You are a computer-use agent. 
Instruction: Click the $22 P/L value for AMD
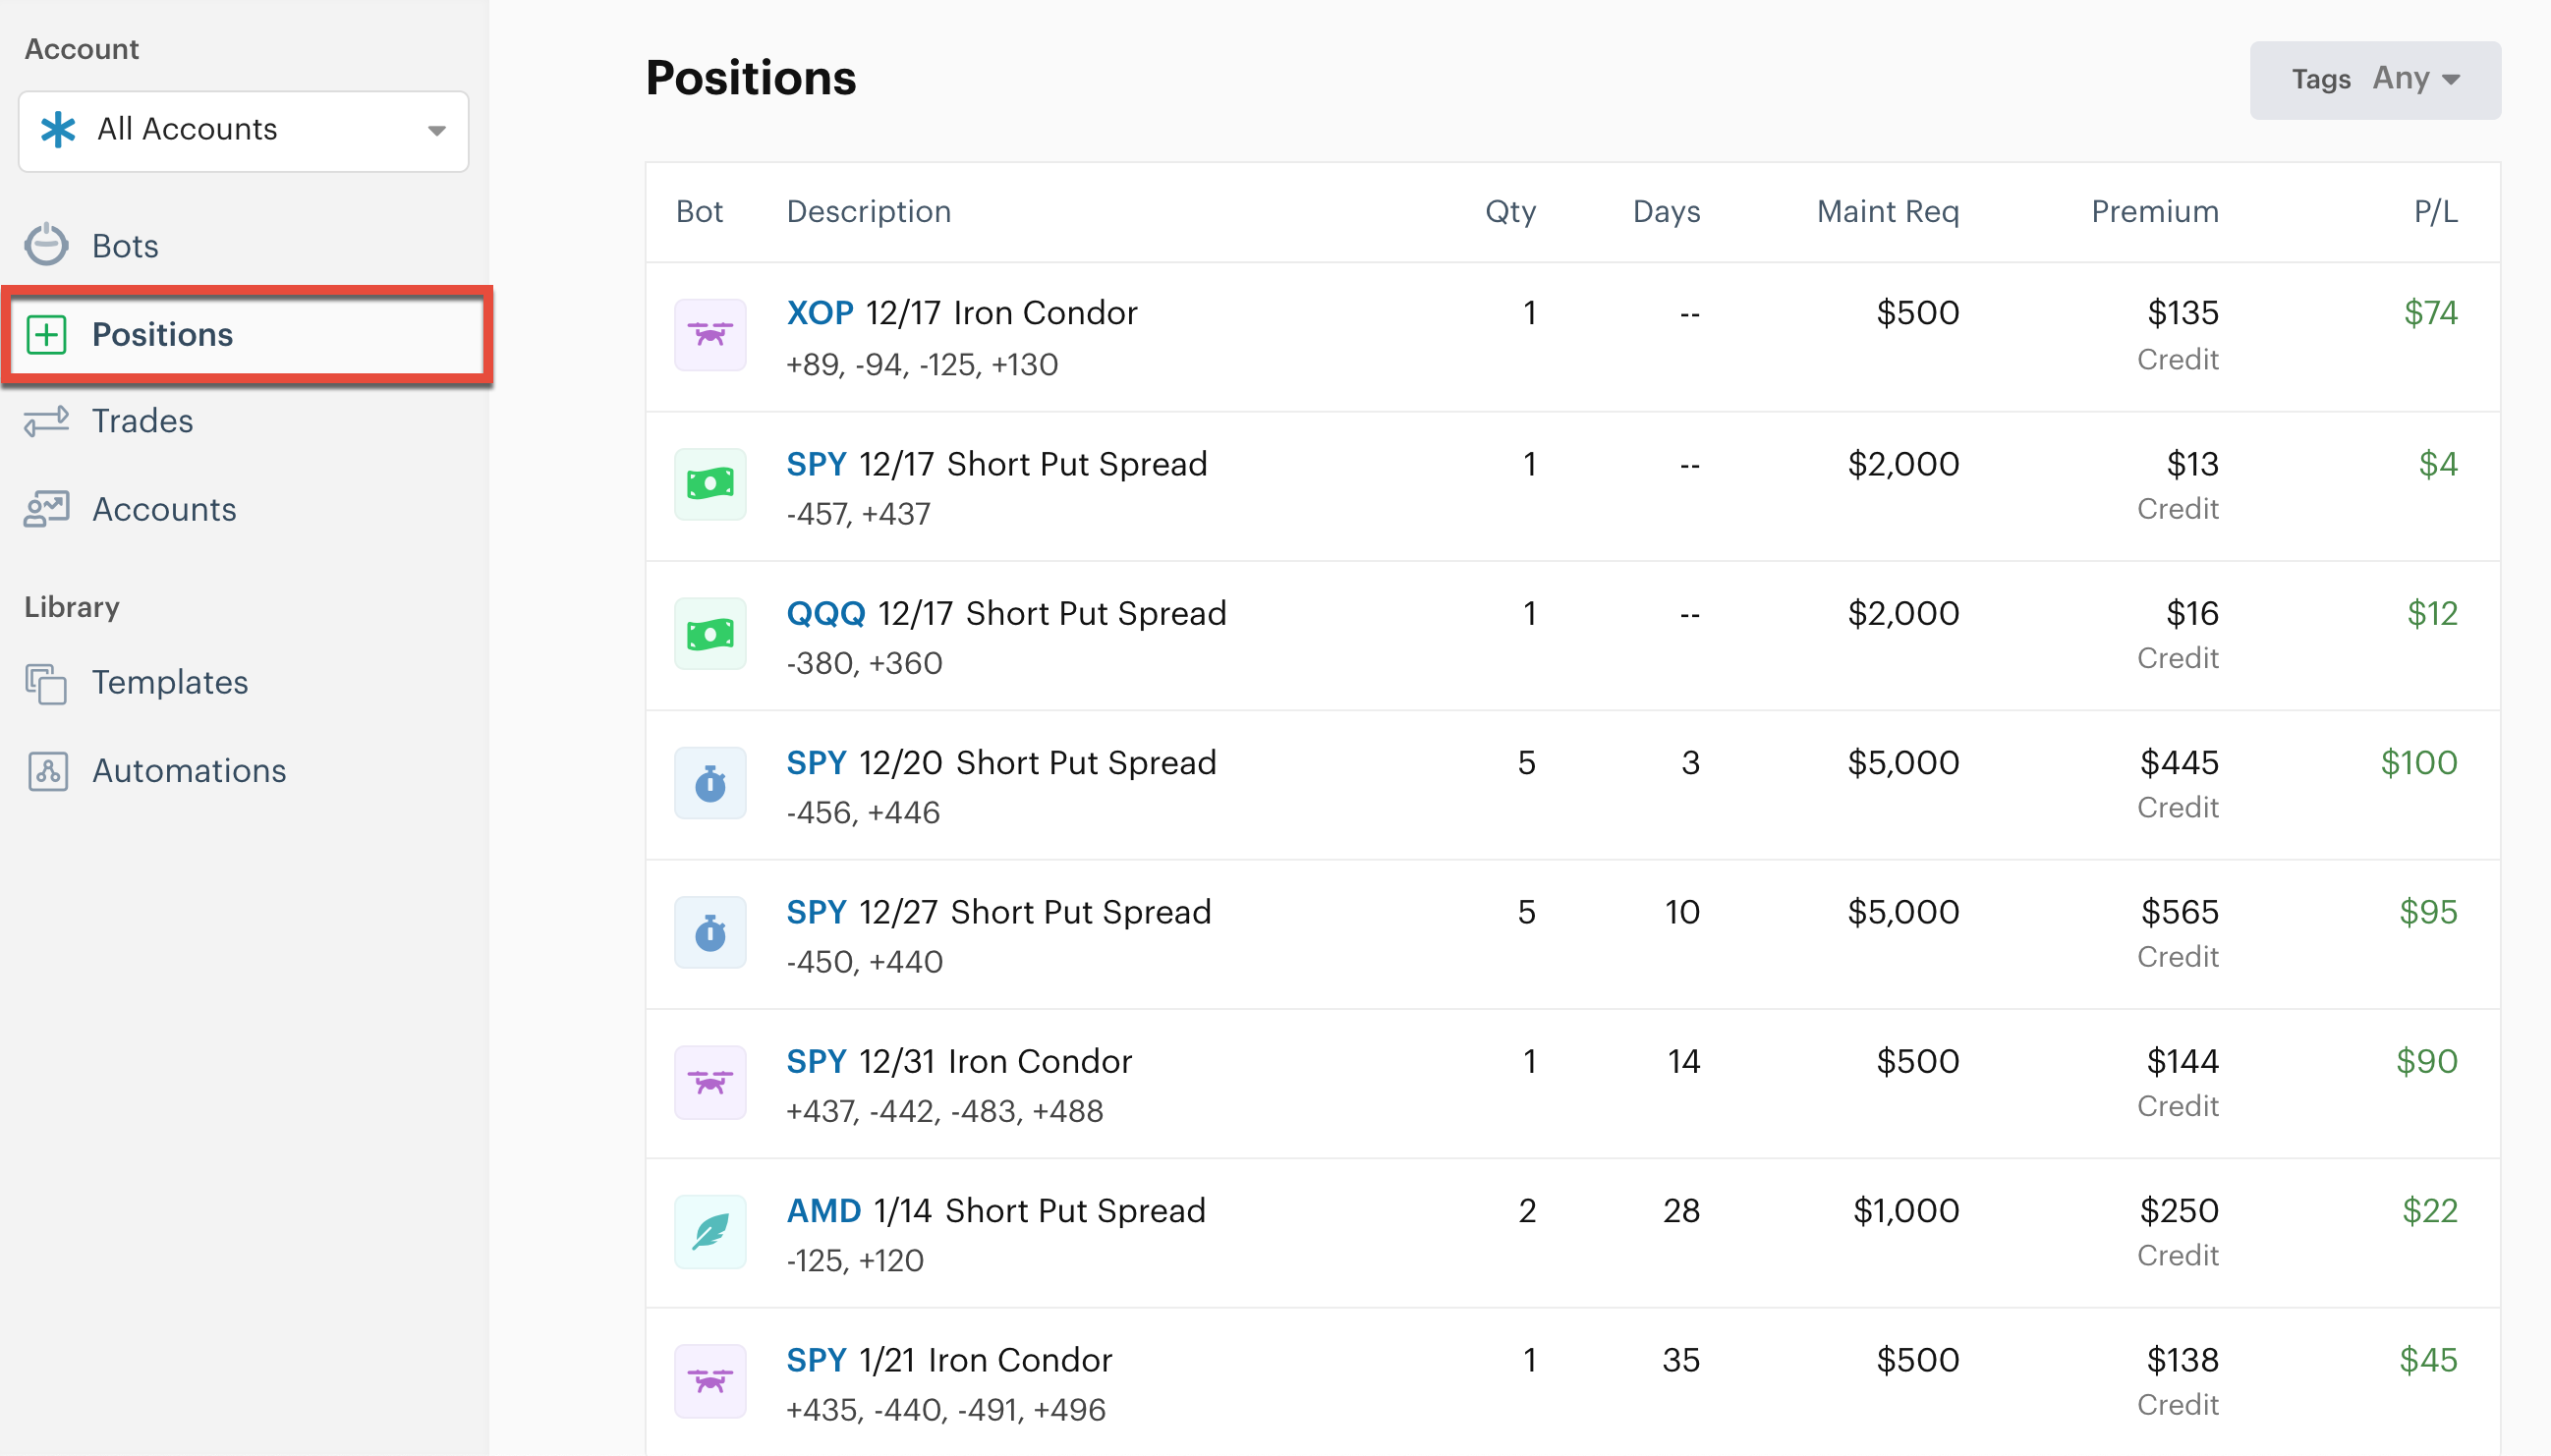pyautogui.click(x=2429, y=1211)
